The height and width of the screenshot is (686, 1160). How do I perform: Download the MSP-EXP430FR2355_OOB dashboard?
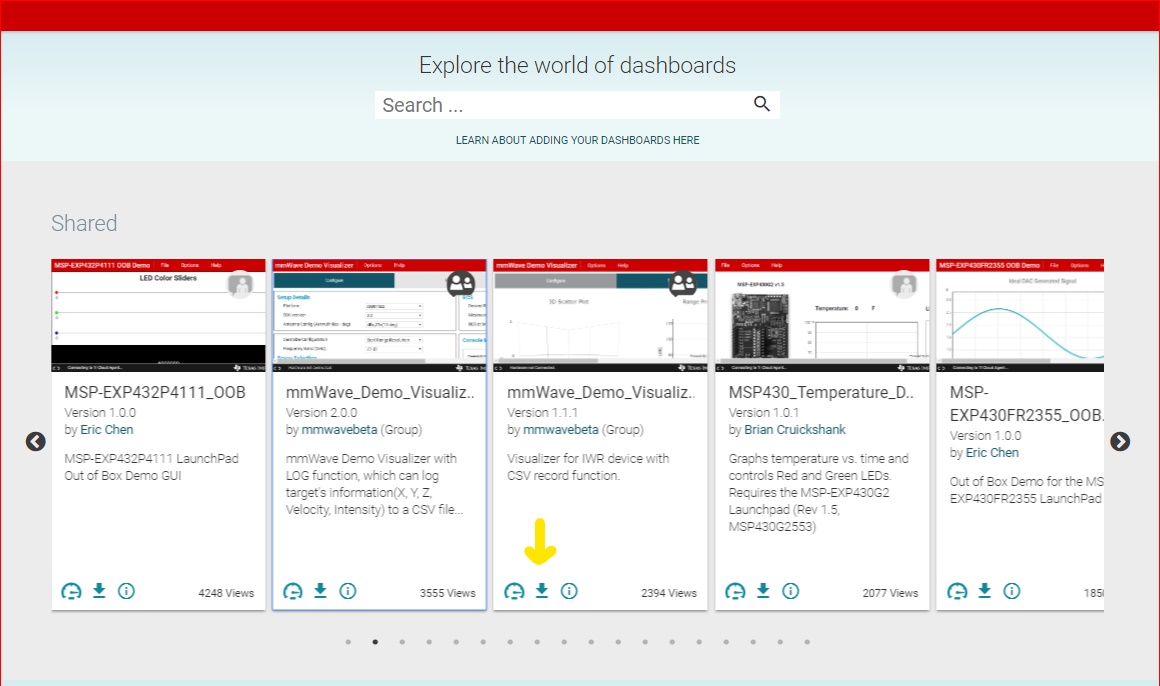tap(985, 591)
